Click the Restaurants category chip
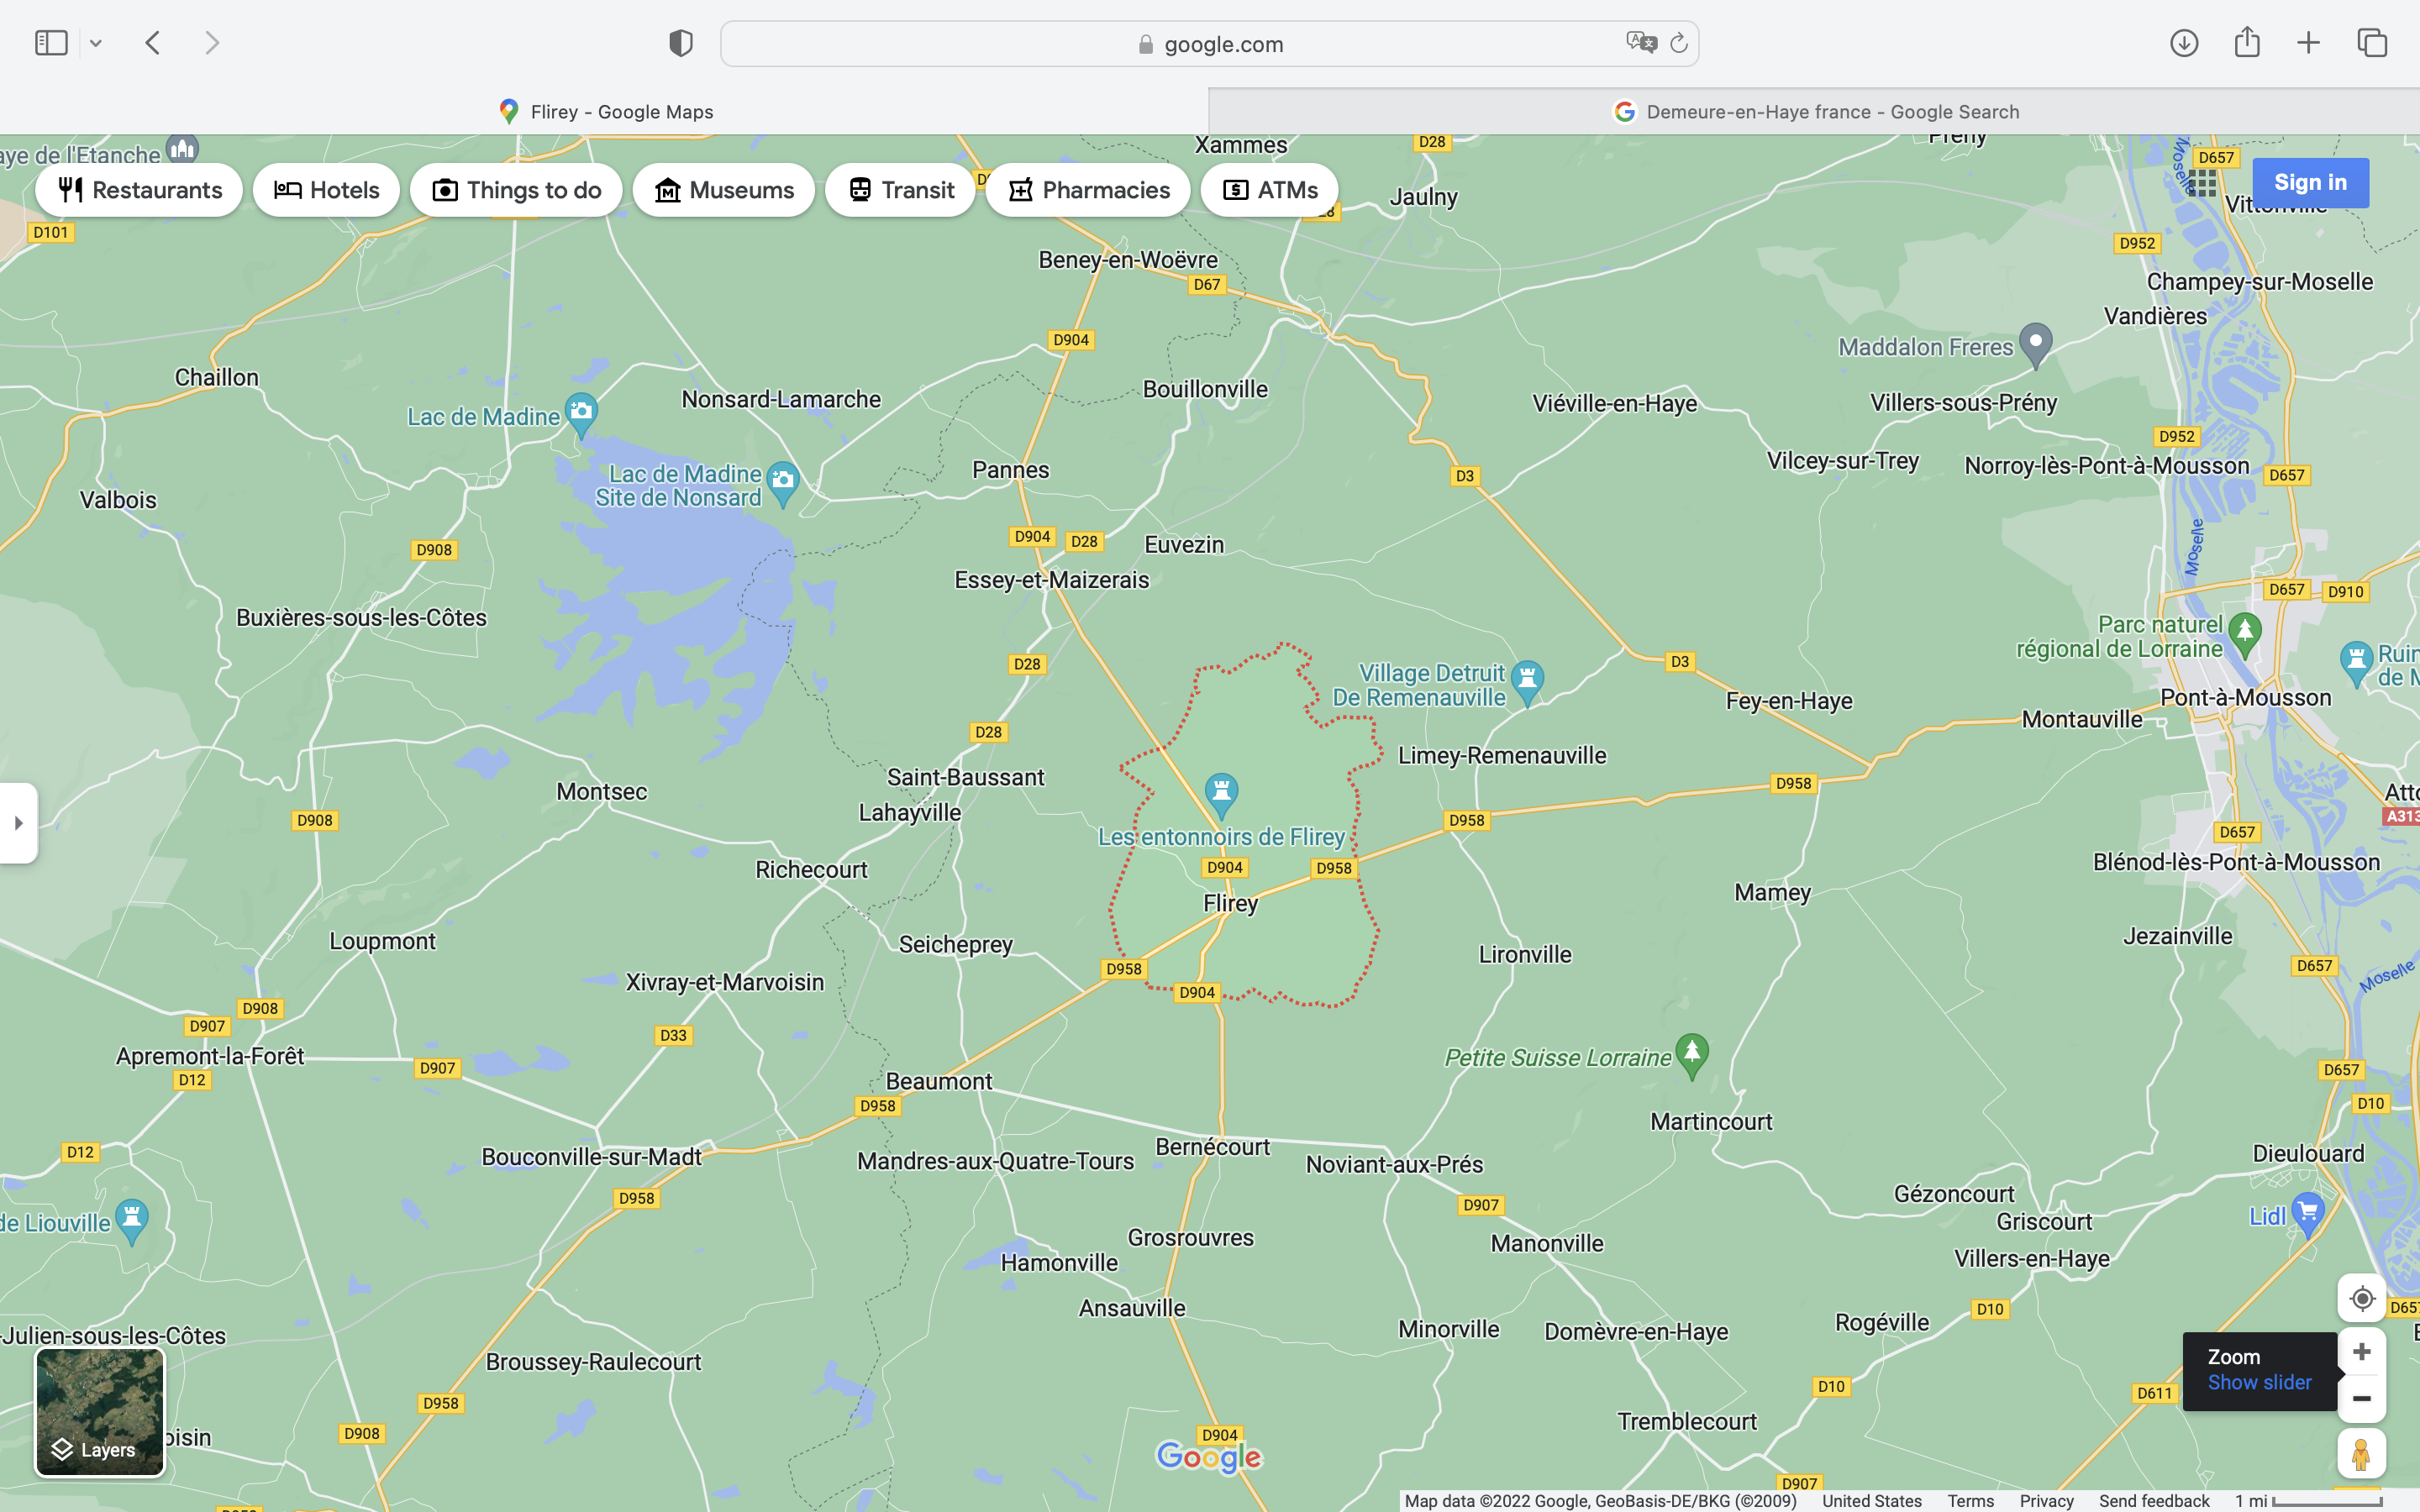This screenshot has height=1512, width=2420. [139, 190]
